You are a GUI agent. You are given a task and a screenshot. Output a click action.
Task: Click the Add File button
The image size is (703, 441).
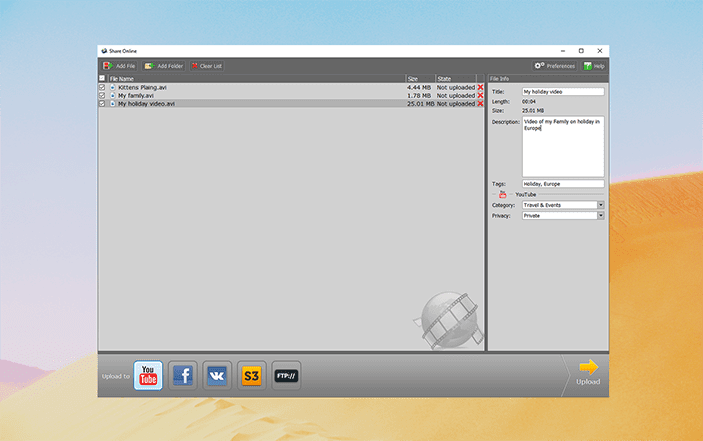point(119,66)
